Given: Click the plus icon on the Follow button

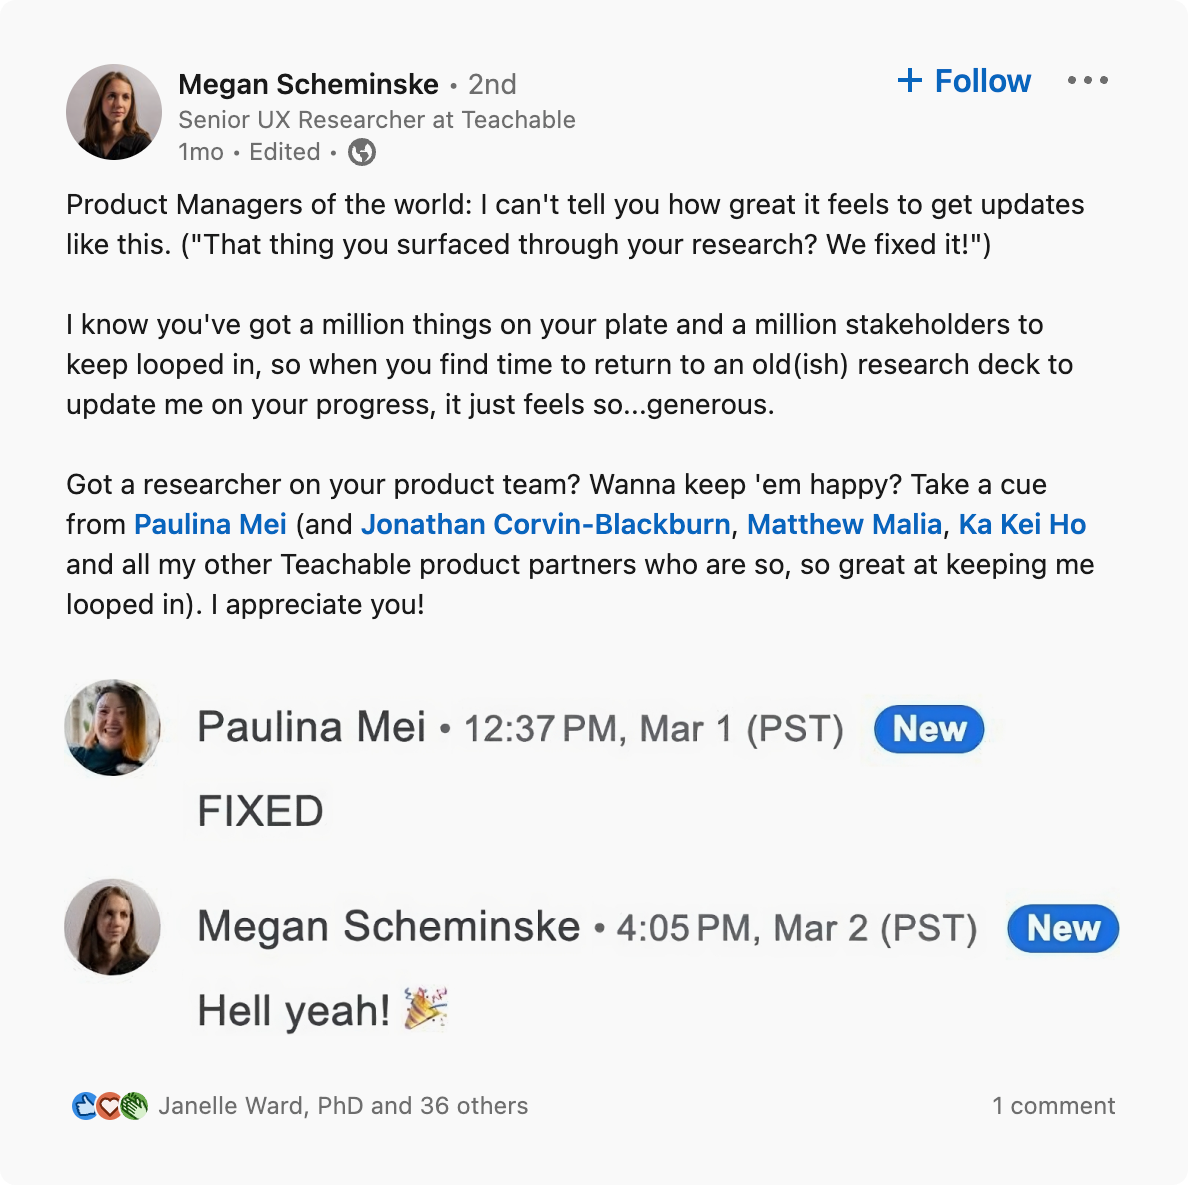Looking at the screenshot, I should point(911,80).
